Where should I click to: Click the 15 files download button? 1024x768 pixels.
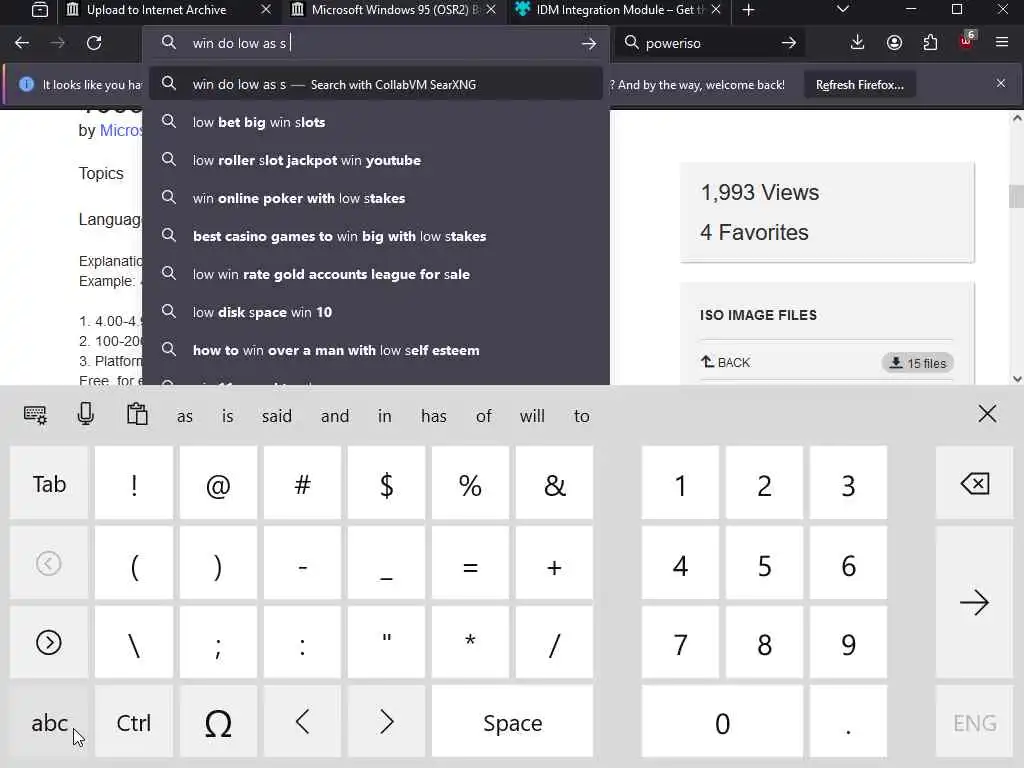pos(918,362)
